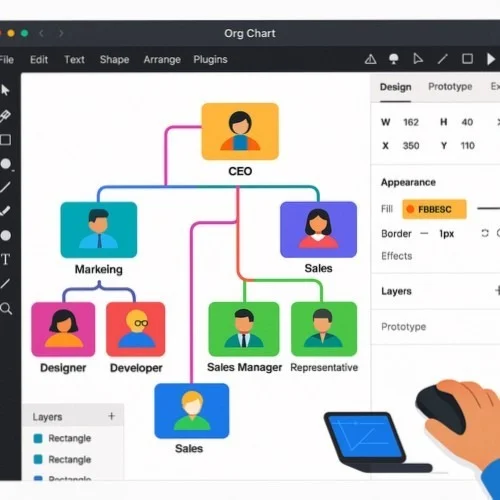
Task: Go forward with the right chevron
Action: (x=61, y=33)
